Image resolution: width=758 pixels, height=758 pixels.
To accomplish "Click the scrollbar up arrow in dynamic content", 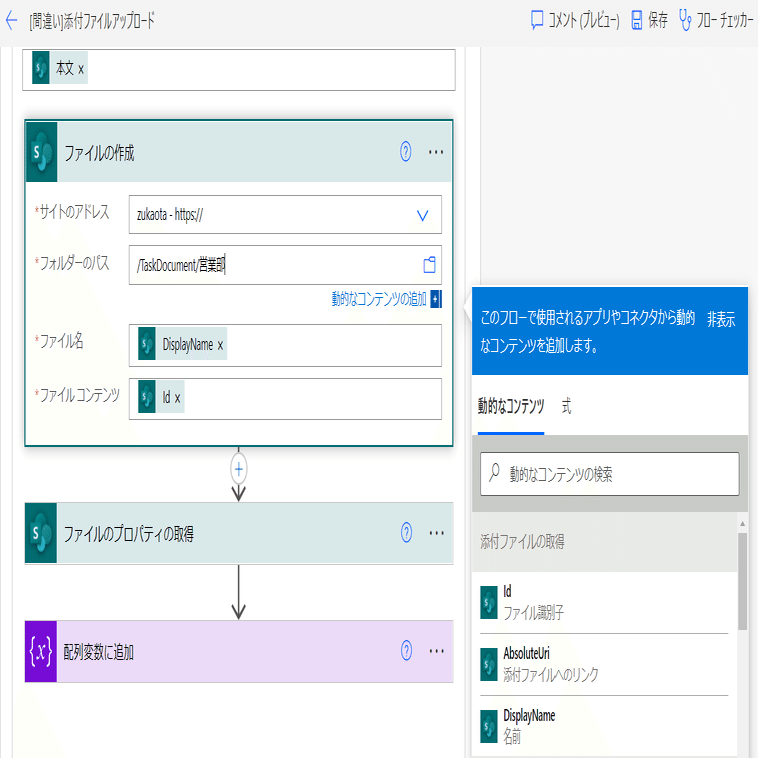I will (742, 524).
